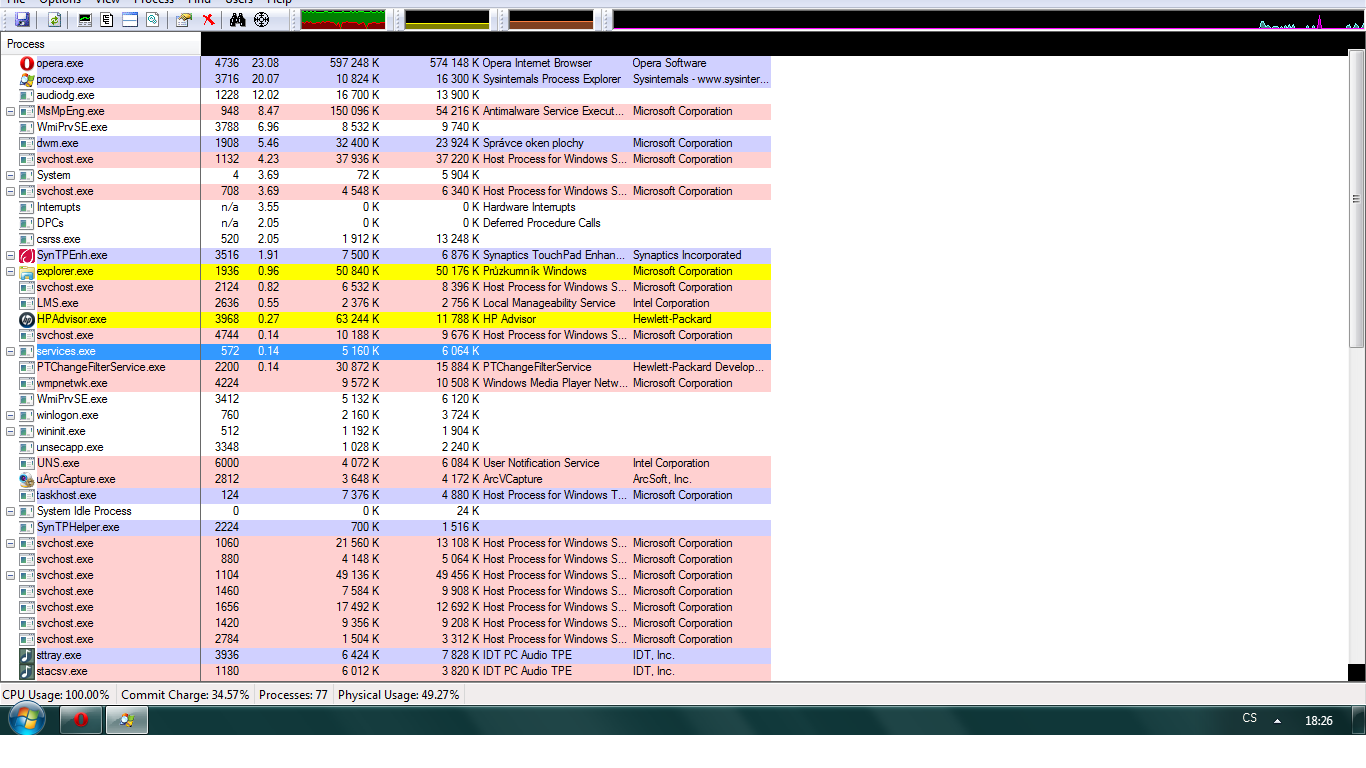This screenshot has width=1366, height=768.
Task: Switch to Opera from the taskbar
Action: [81, 720]
